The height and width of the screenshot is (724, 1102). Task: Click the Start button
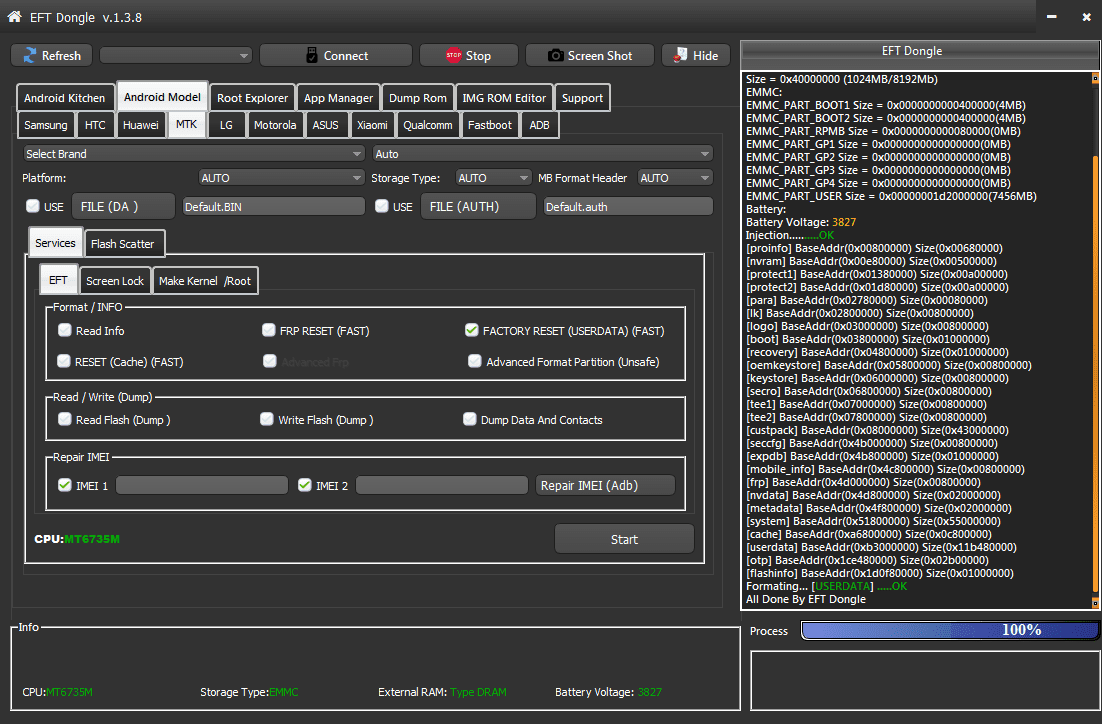click(x=624, y=539)
